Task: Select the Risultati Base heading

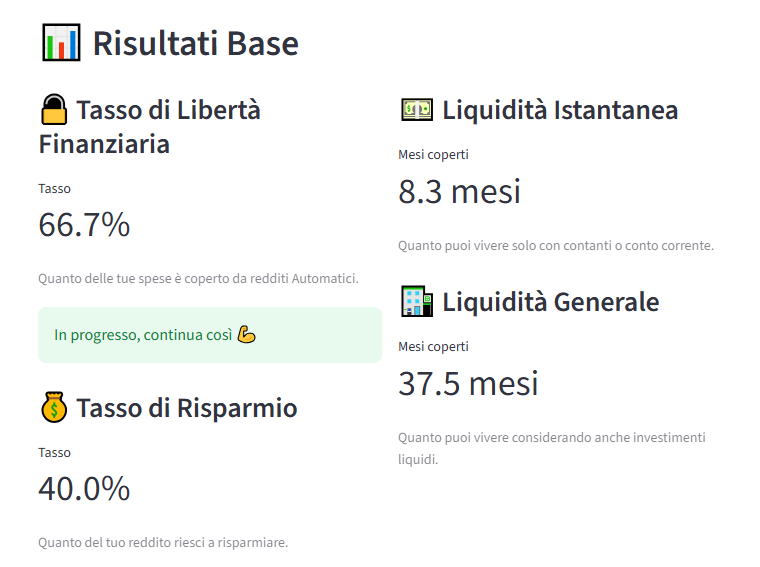Action: click(x=195, y=44)
